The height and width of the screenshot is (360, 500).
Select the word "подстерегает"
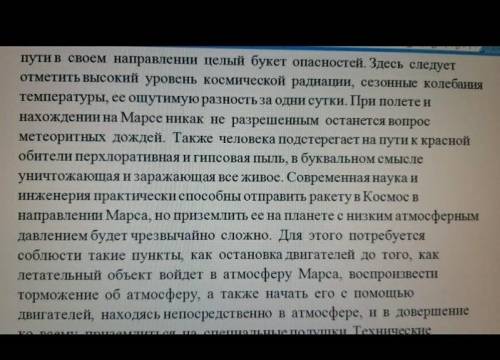coord(319,140)
